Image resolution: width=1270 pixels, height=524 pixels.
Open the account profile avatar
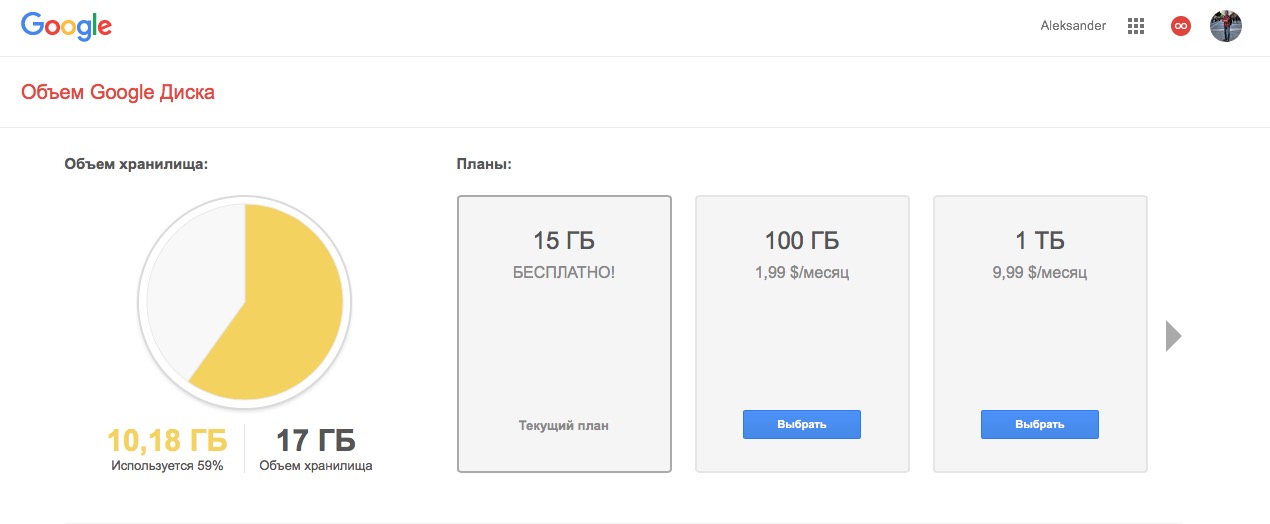[x=1226, y=27]
